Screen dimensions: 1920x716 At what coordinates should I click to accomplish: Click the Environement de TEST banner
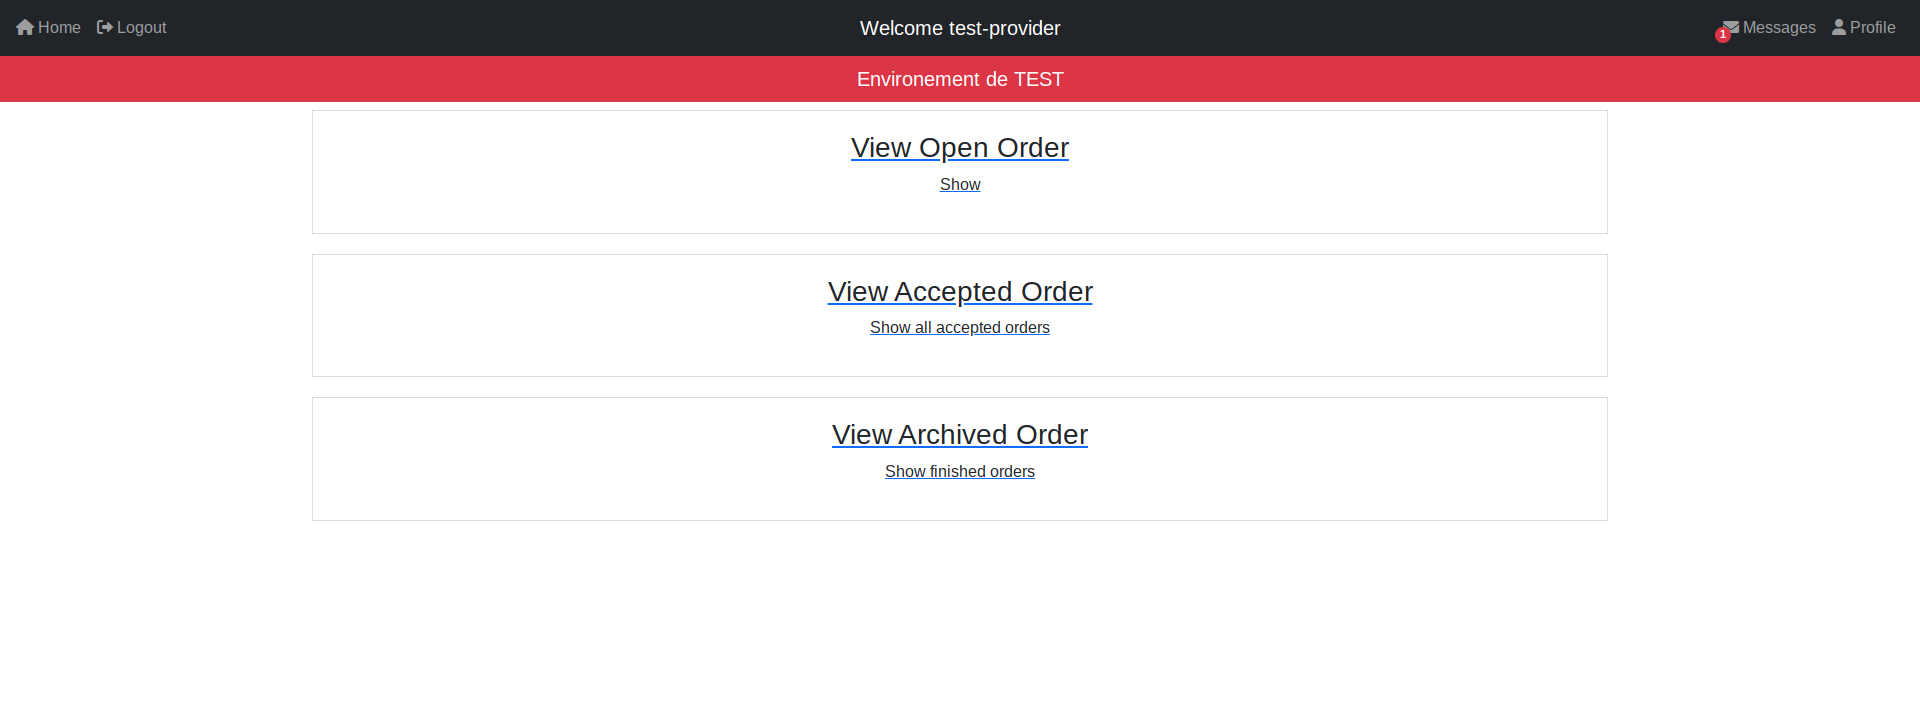coord(960,79)
